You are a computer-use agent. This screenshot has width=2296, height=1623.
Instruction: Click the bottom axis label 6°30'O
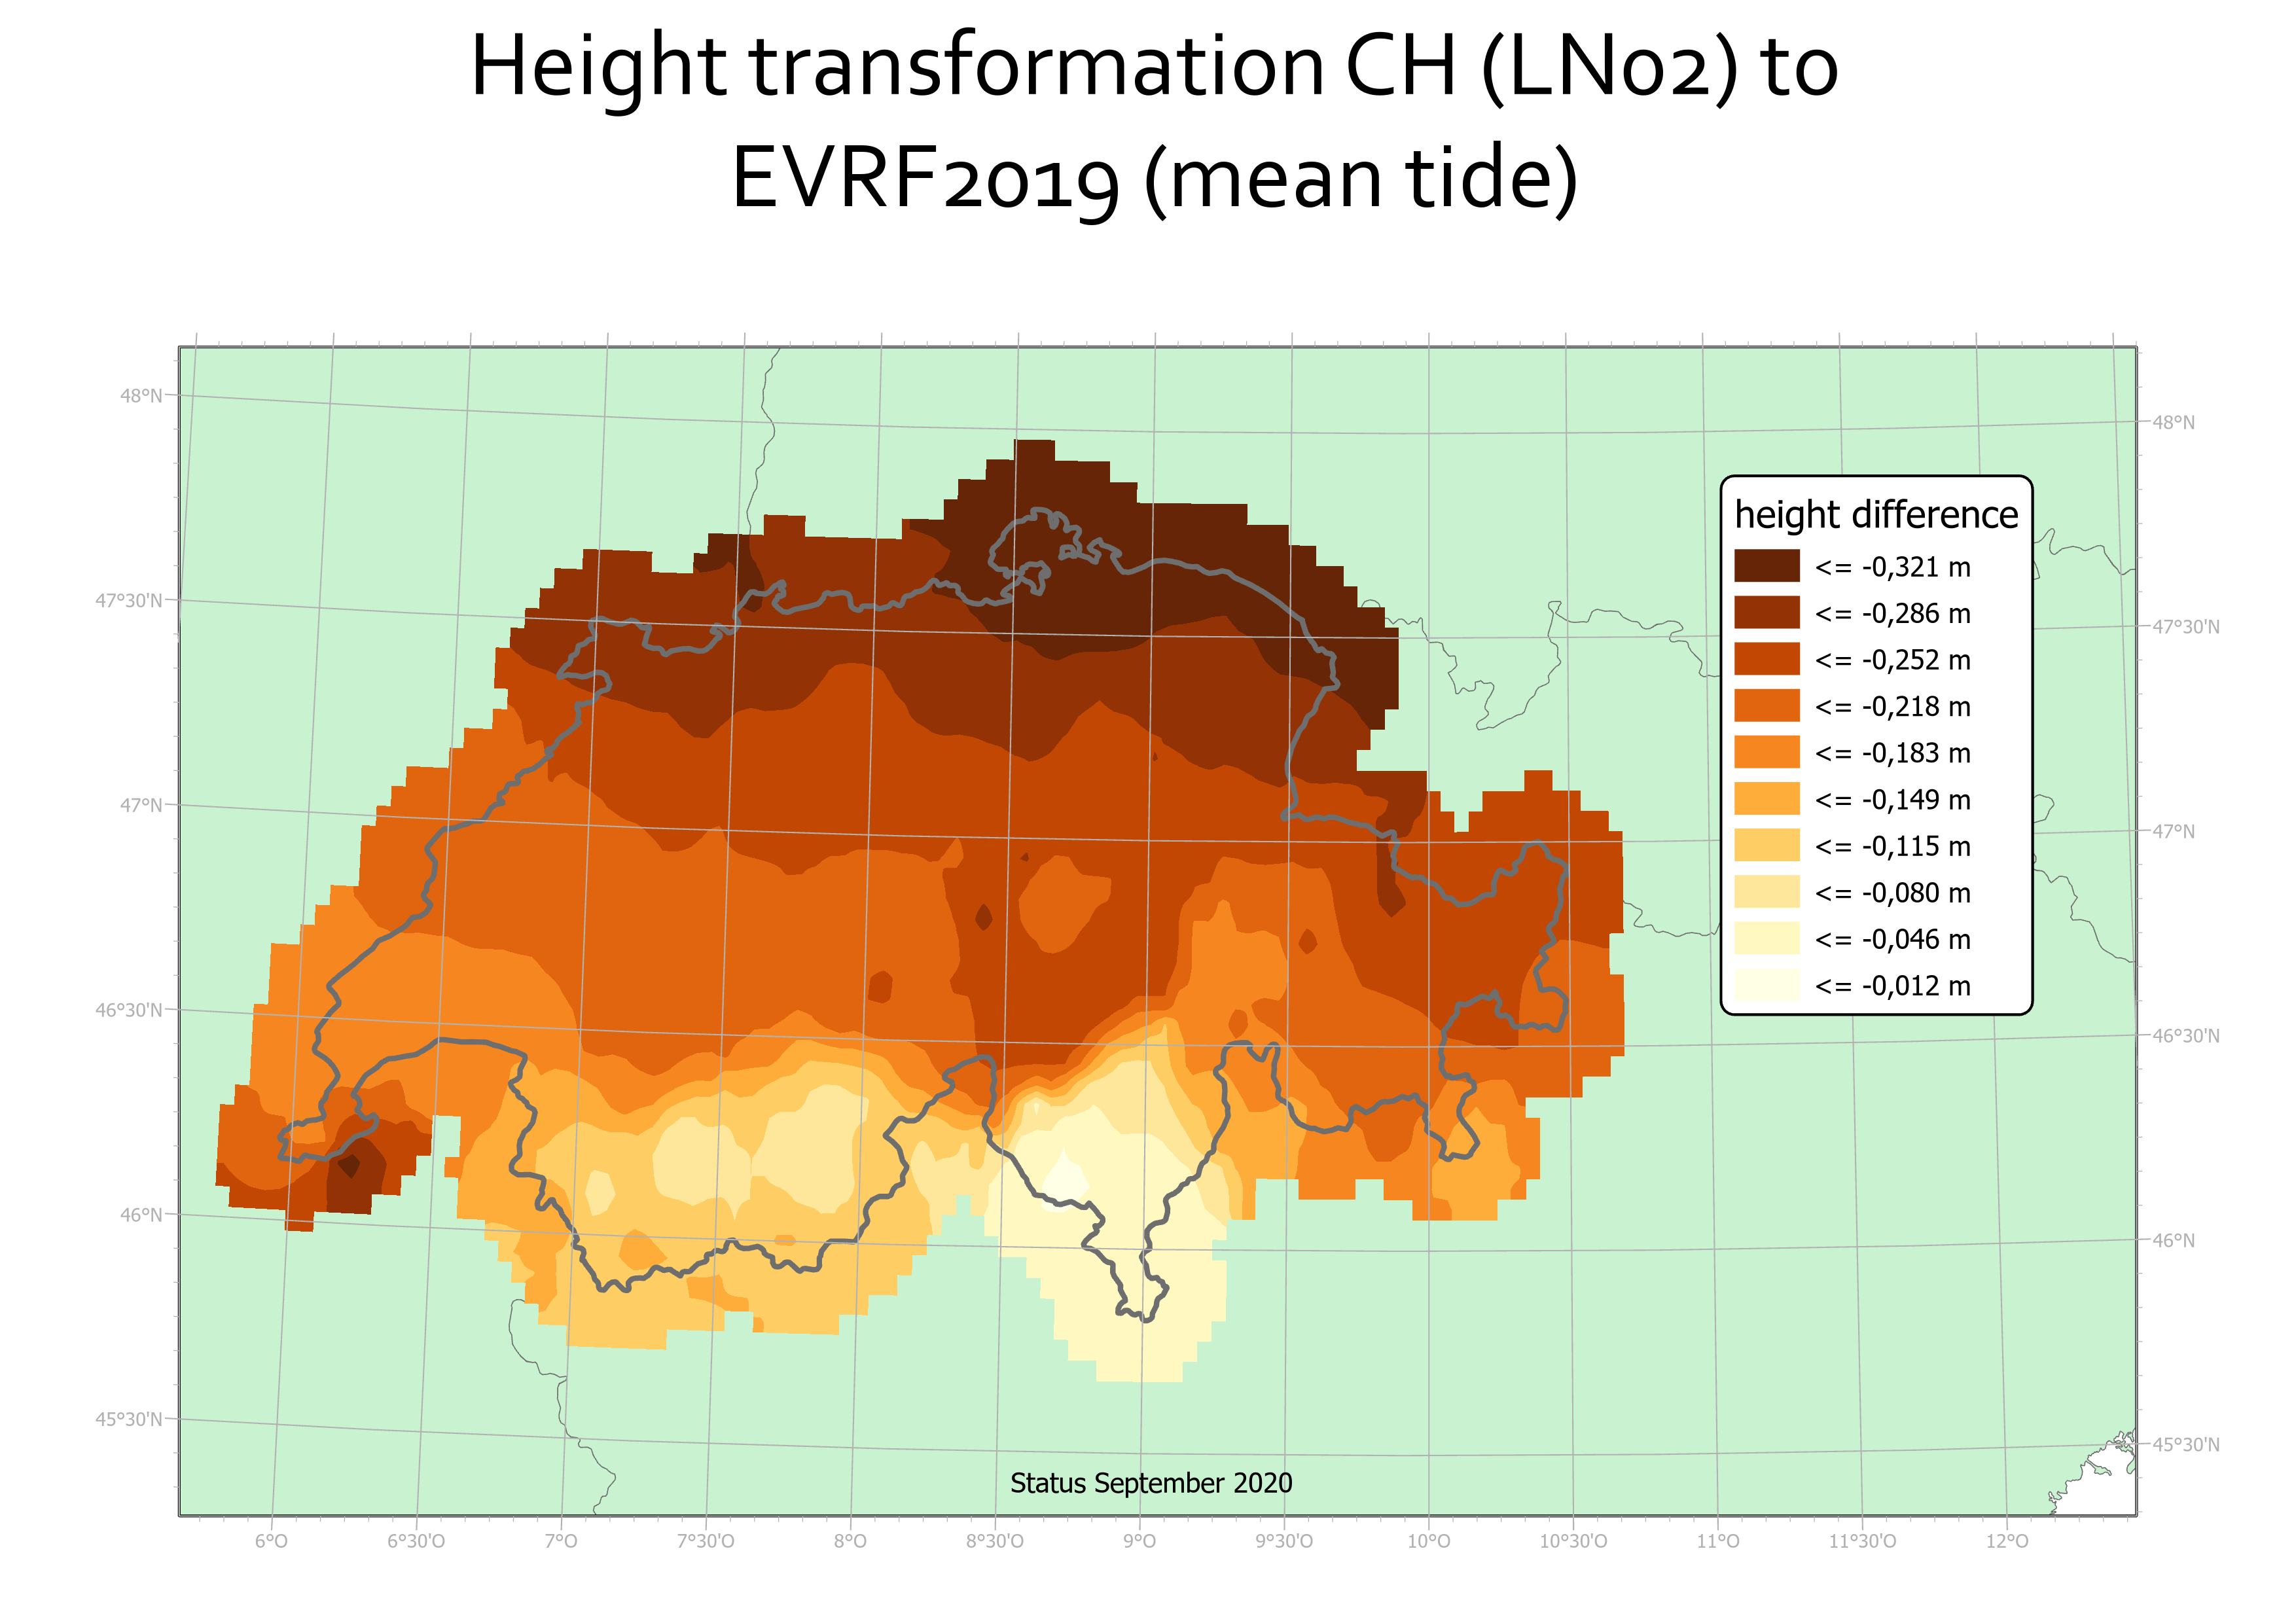pyautogui.click(x=416, y=1541)
